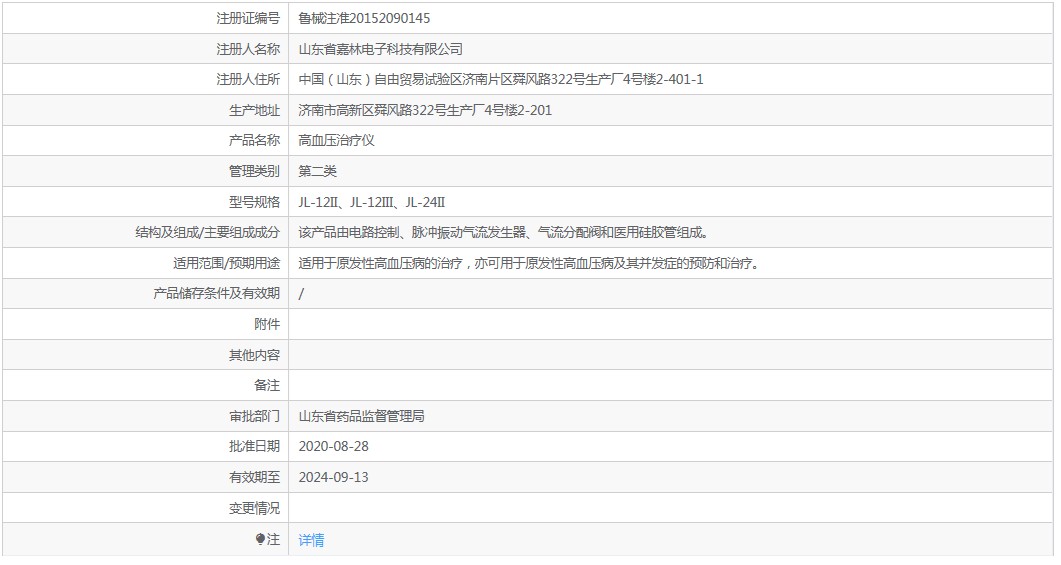
Task: Select approval date 2020-08-28
Action: (x=334, y=447)
